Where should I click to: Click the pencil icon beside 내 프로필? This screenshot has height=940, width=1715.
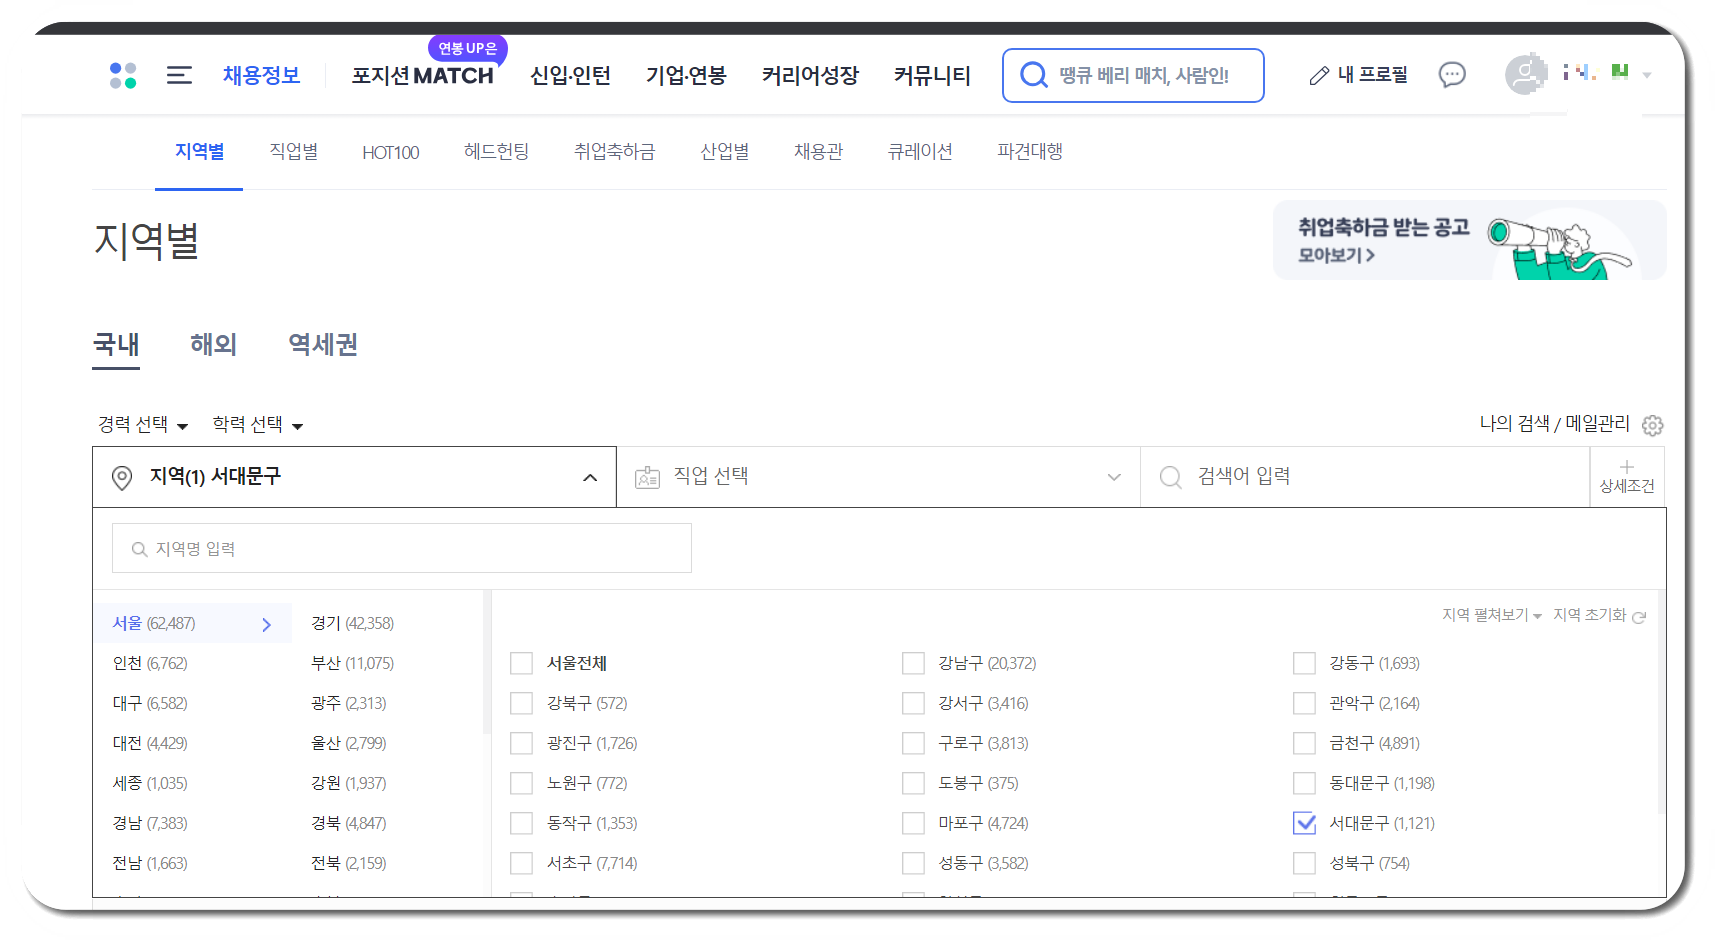point(1318,74)
